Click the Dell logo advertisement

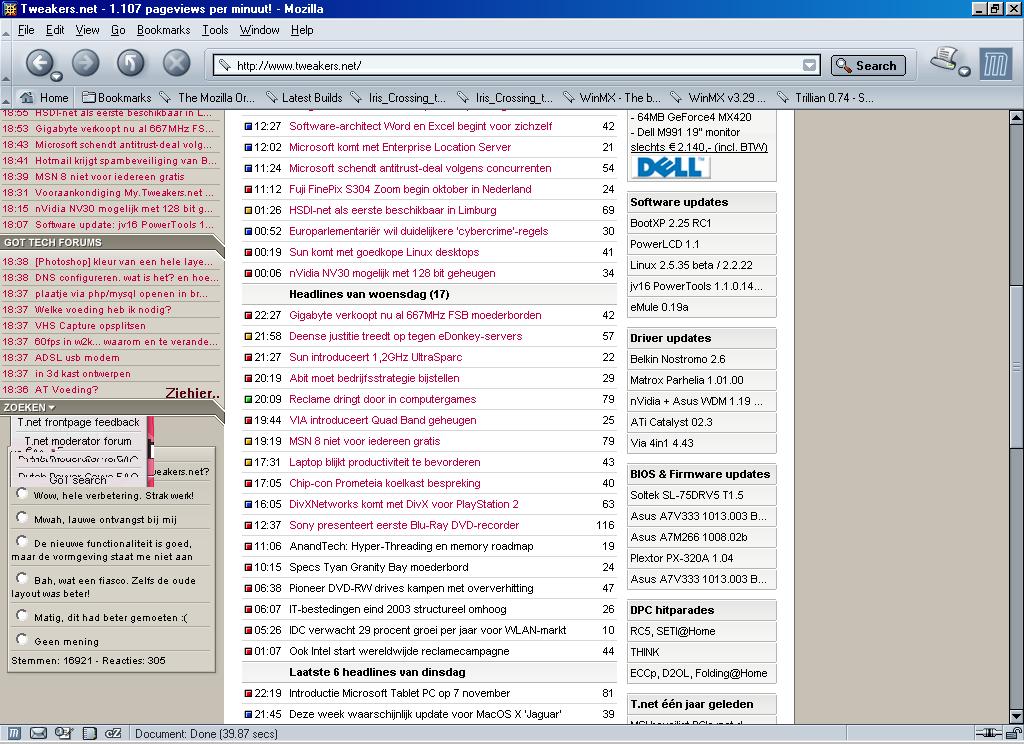tap(669, 167)
